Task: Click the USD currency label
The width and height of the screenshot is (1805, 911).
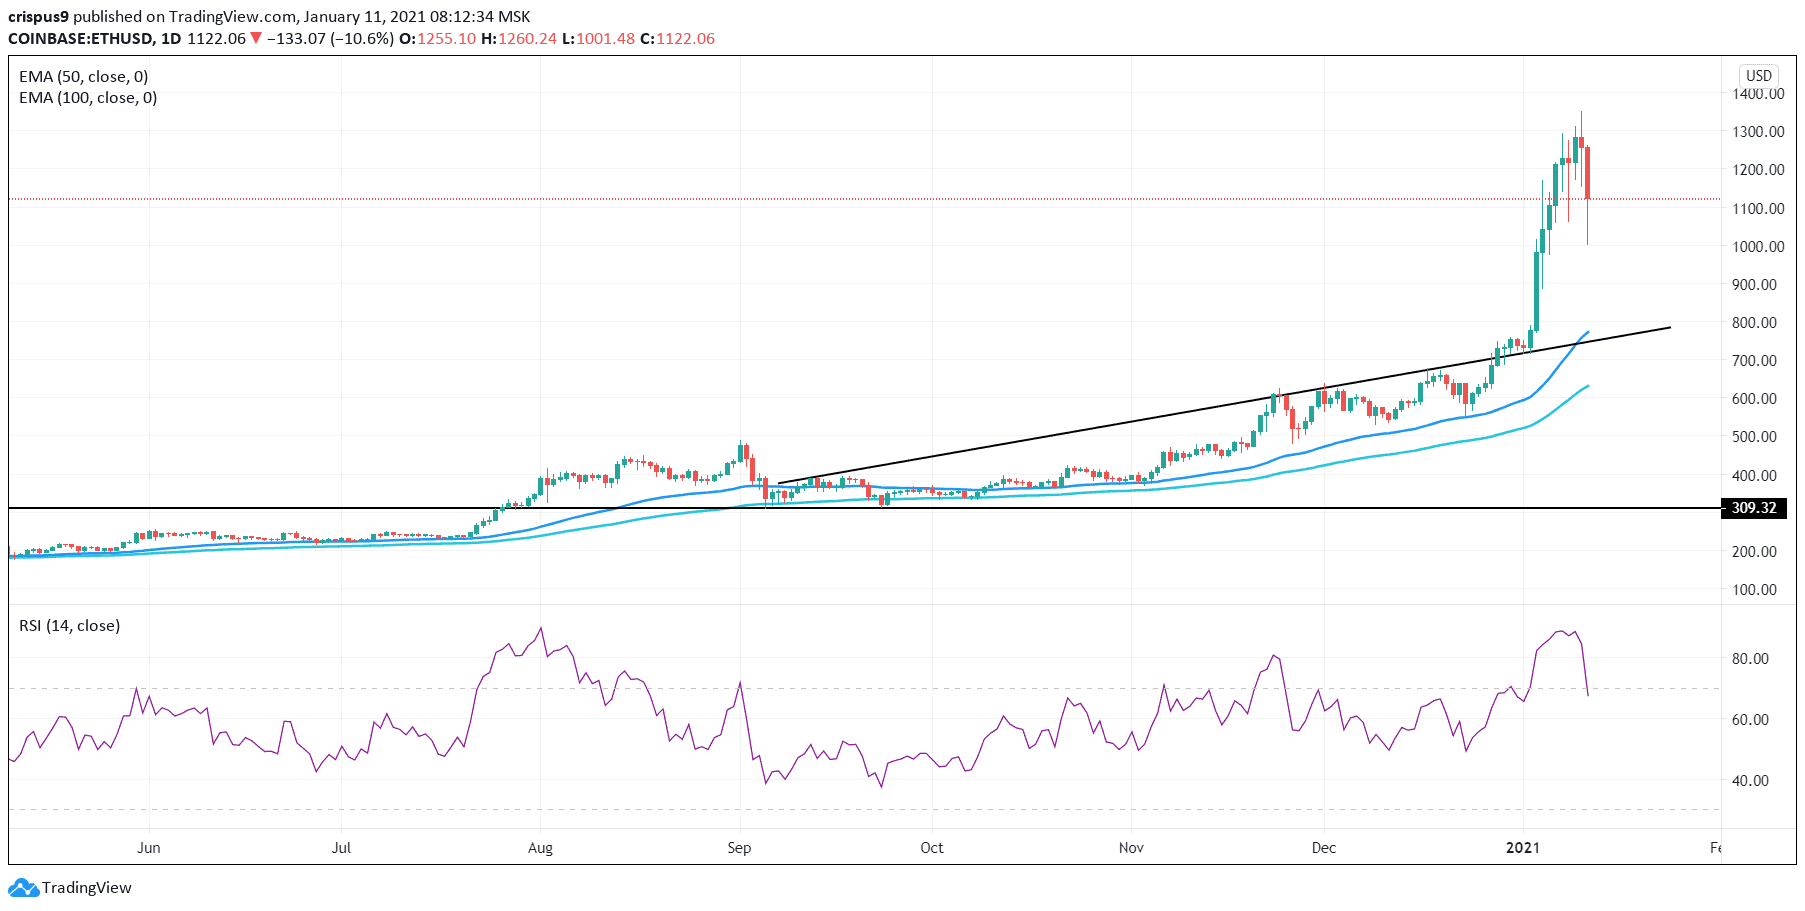Action: point(1759,76)
